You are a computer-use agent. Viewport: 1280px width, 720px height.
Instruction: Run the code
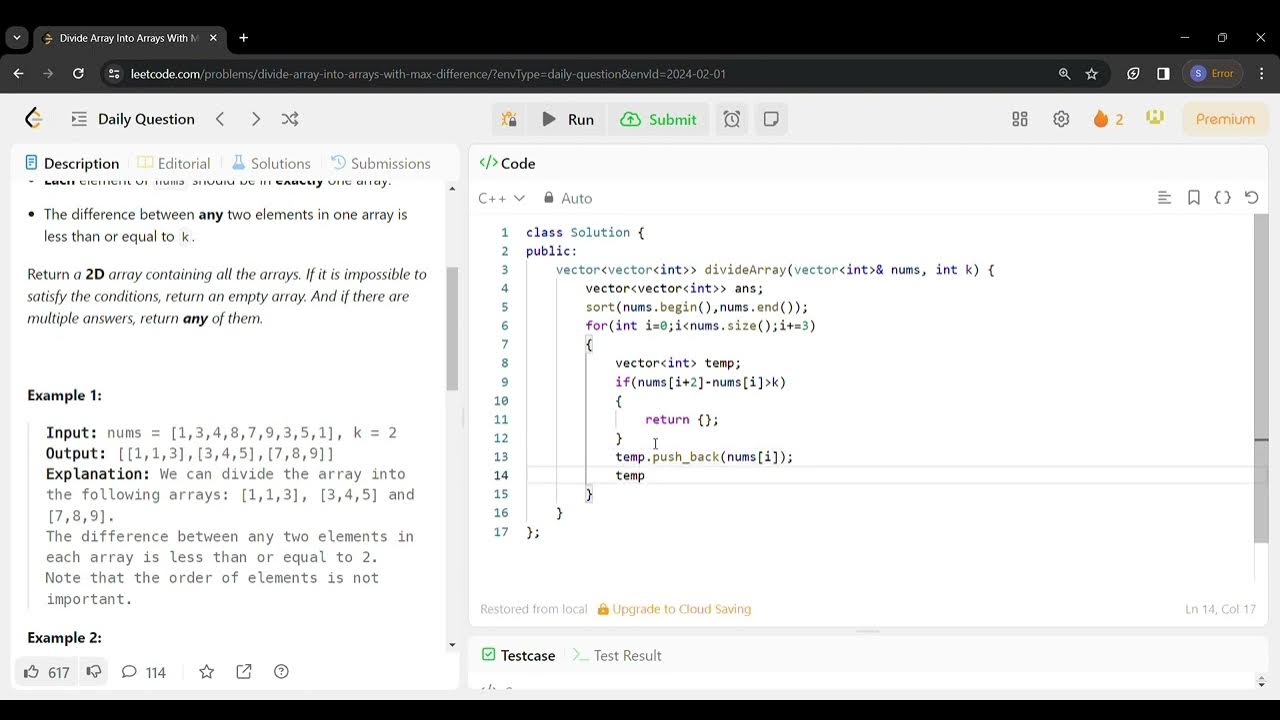[568, 119]
